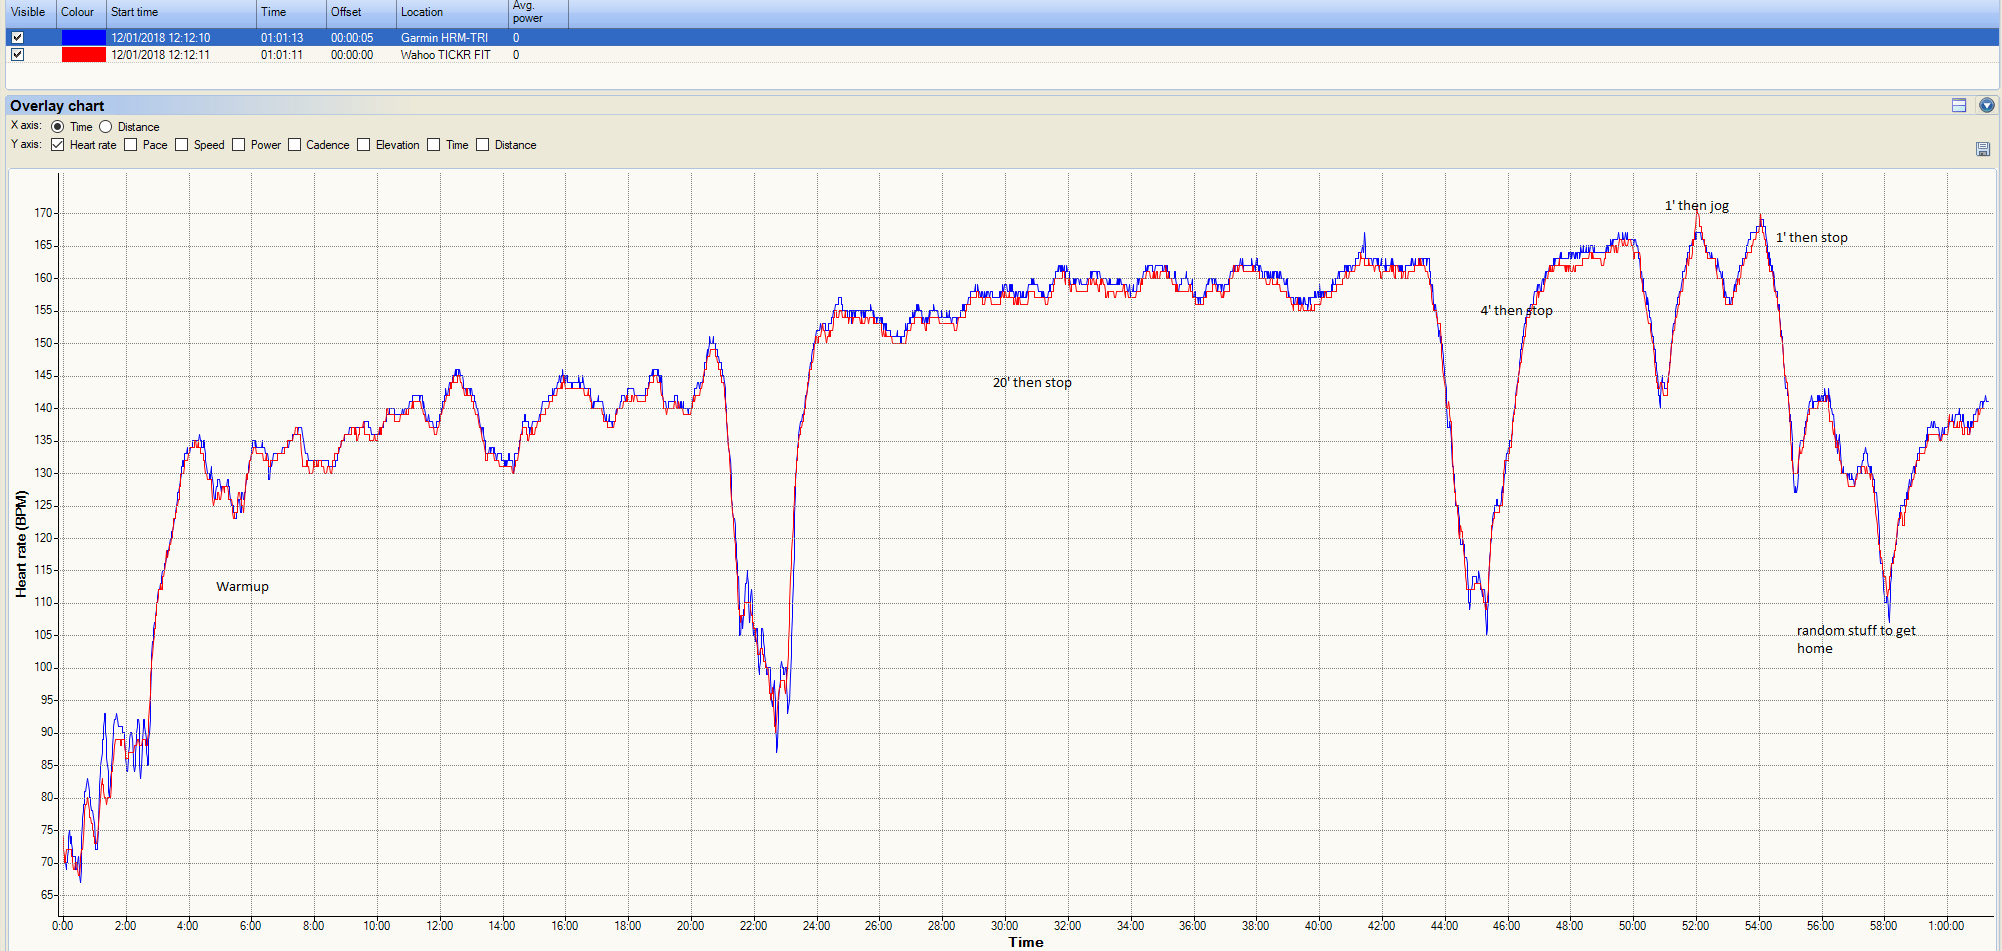Click the Overlay chart panel title
This screenshot has height=951, width=2002.
coord(57,106)
